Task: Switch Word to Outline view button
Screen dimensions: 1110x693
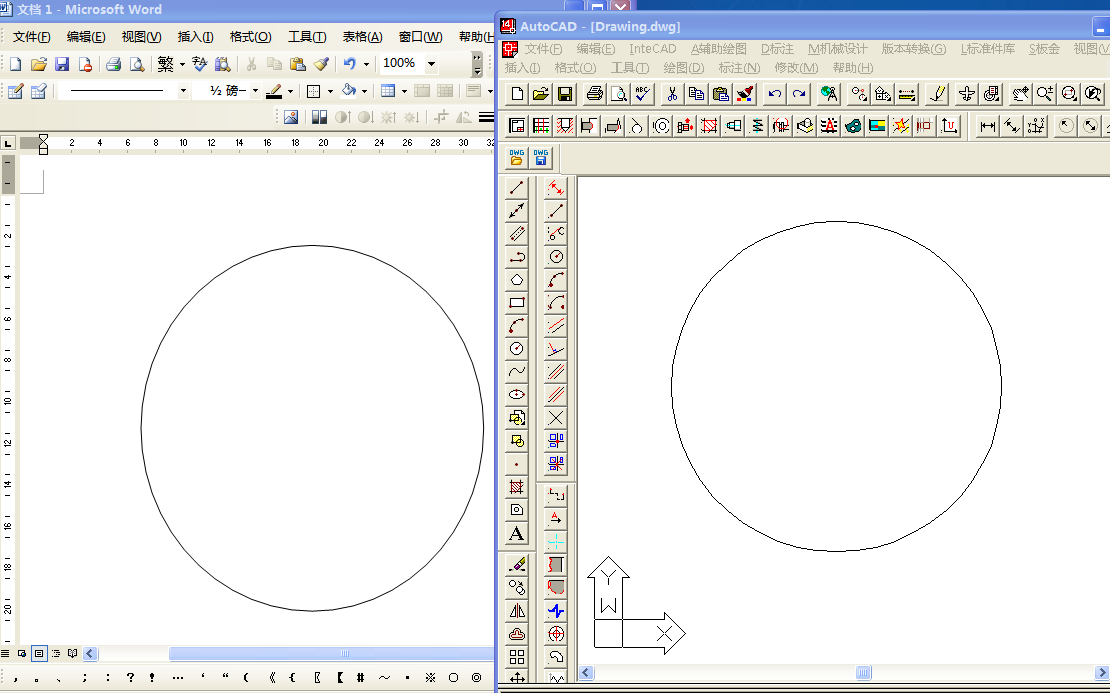Action: [x=56, y=653]
